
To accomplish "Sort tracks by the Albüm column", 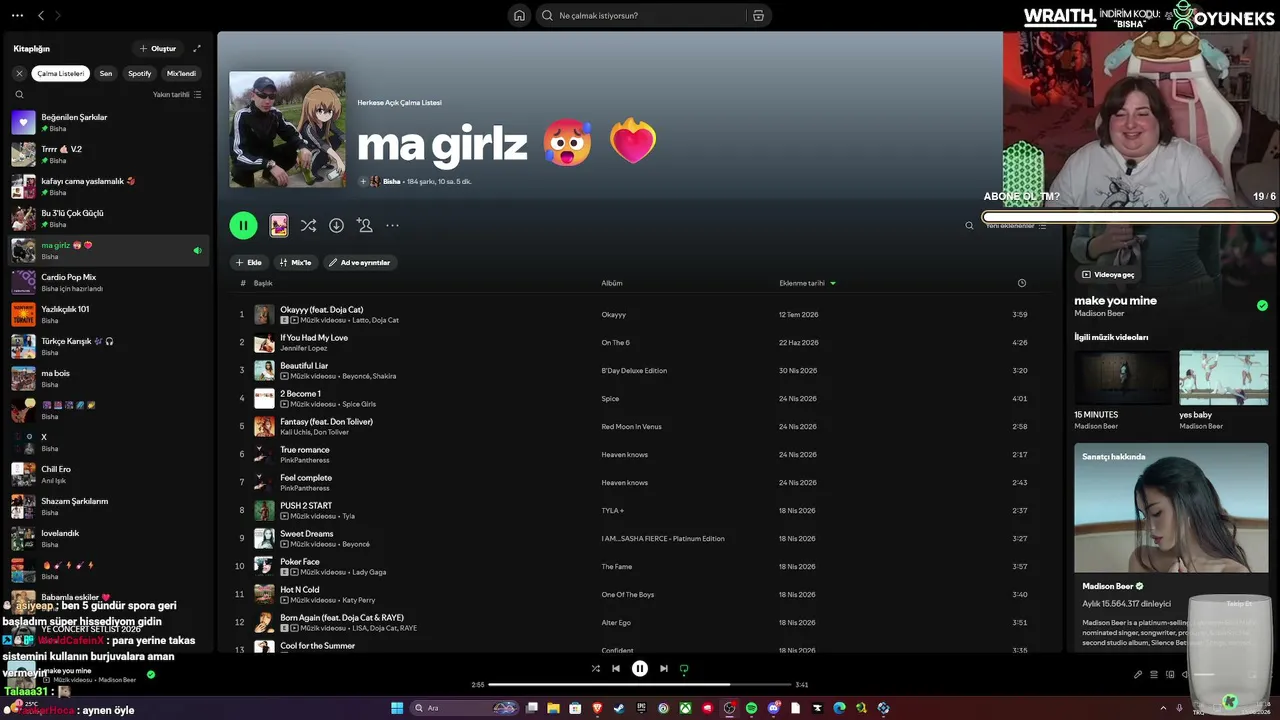I will [611, 283].
